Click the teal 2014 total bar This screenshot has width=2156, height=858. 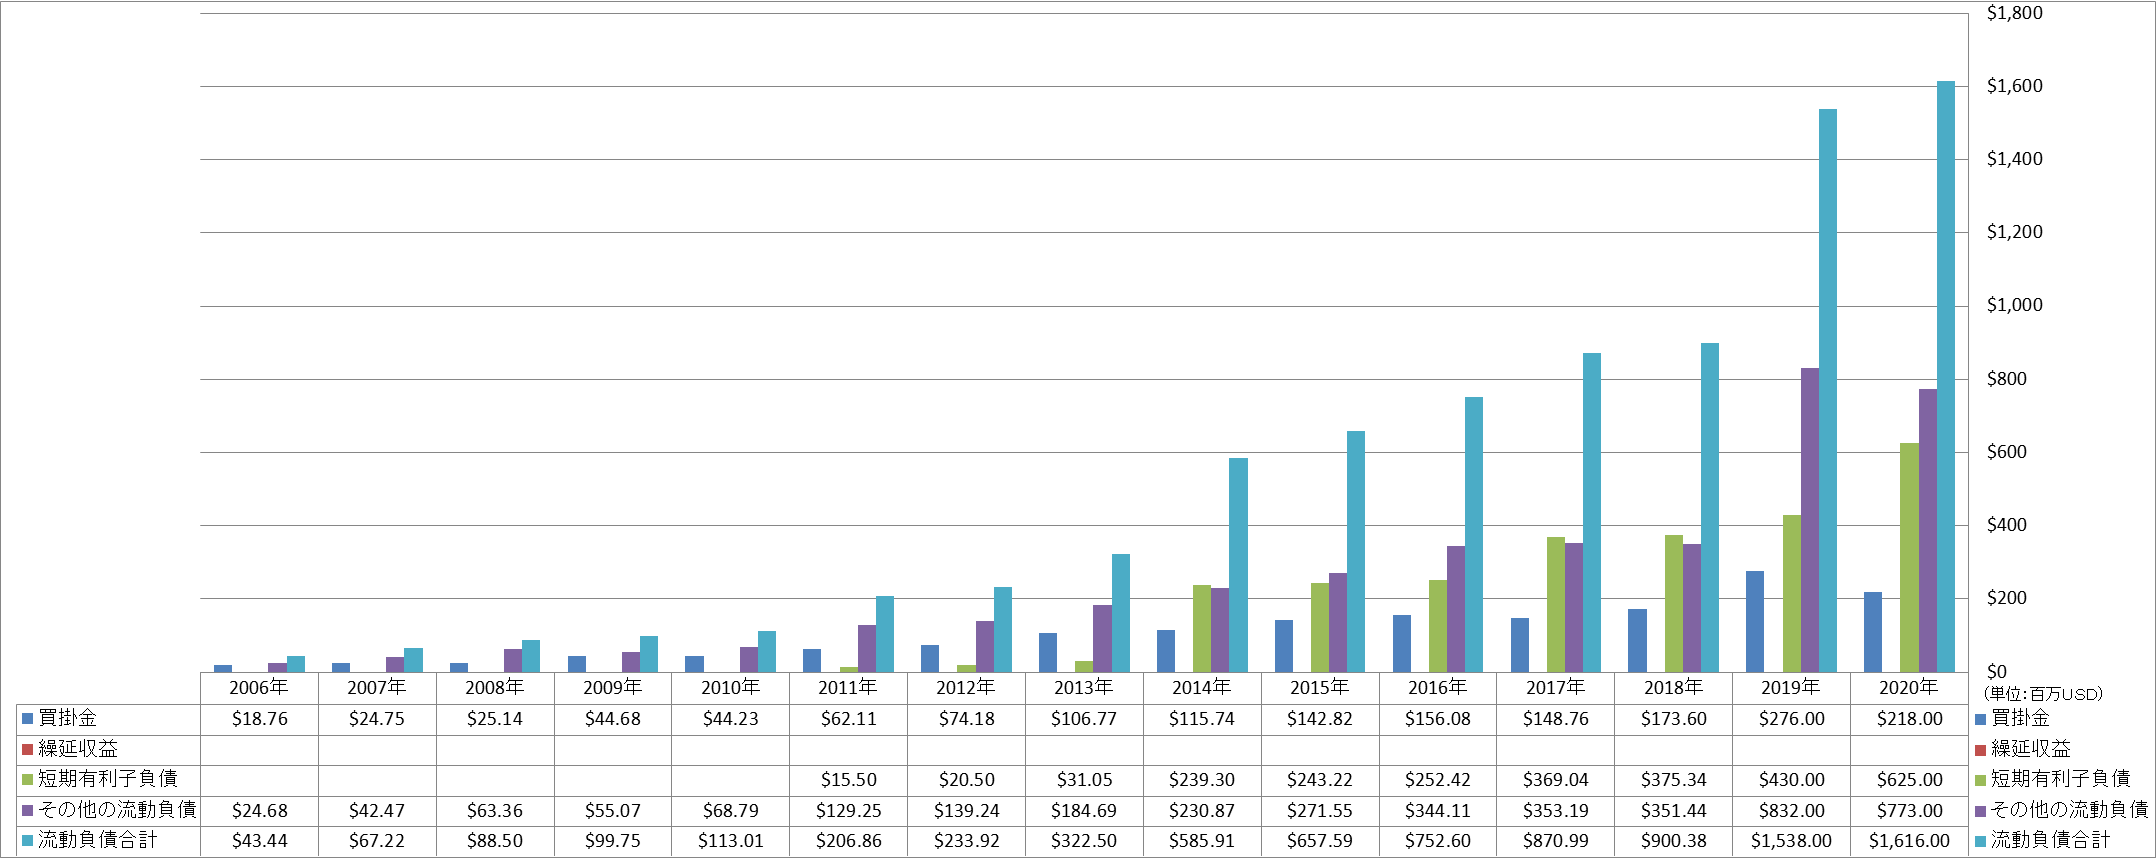1238,565
